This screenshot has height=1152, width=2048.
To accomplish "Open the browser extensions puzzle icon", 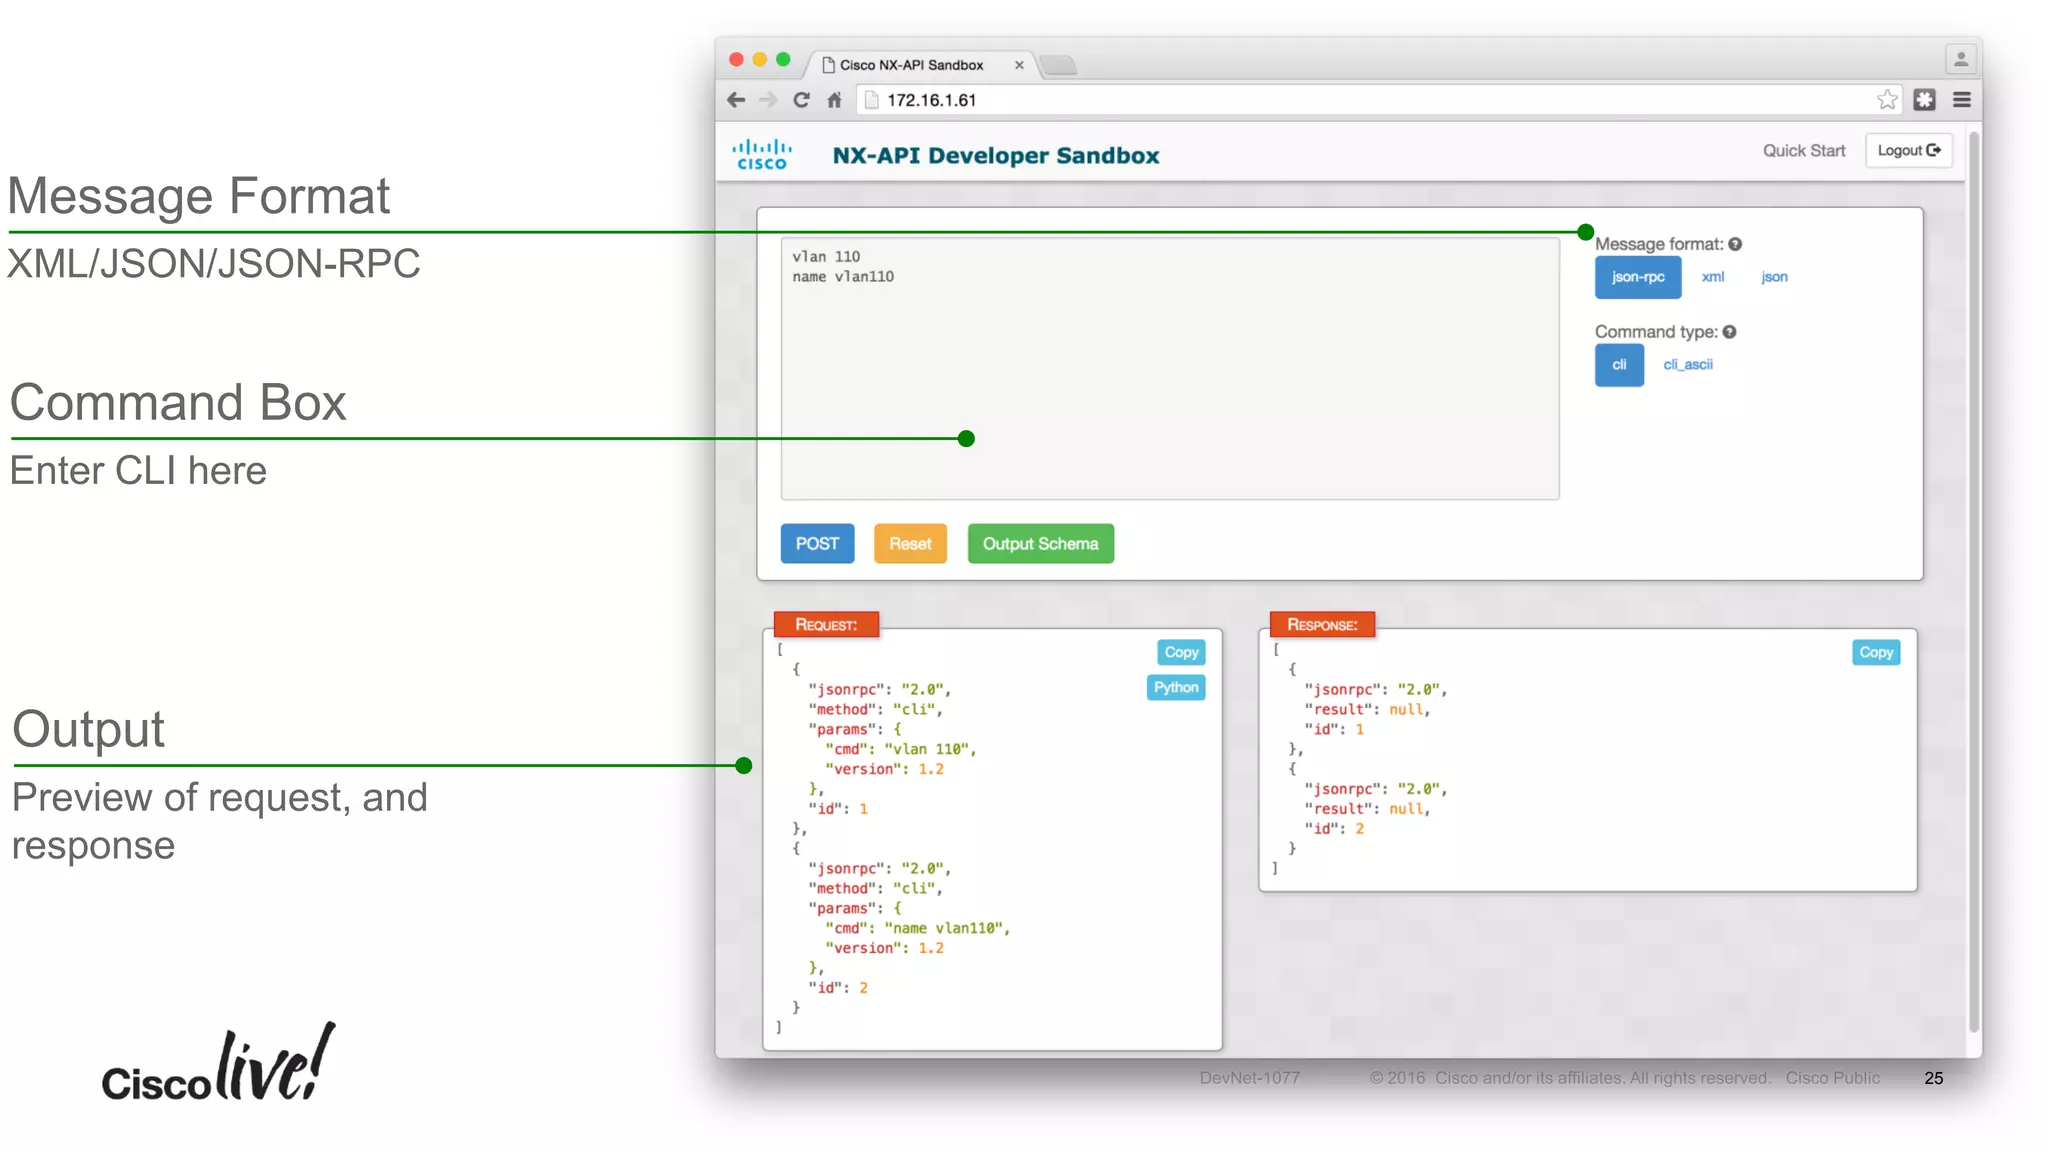I will click(1924, 100).
